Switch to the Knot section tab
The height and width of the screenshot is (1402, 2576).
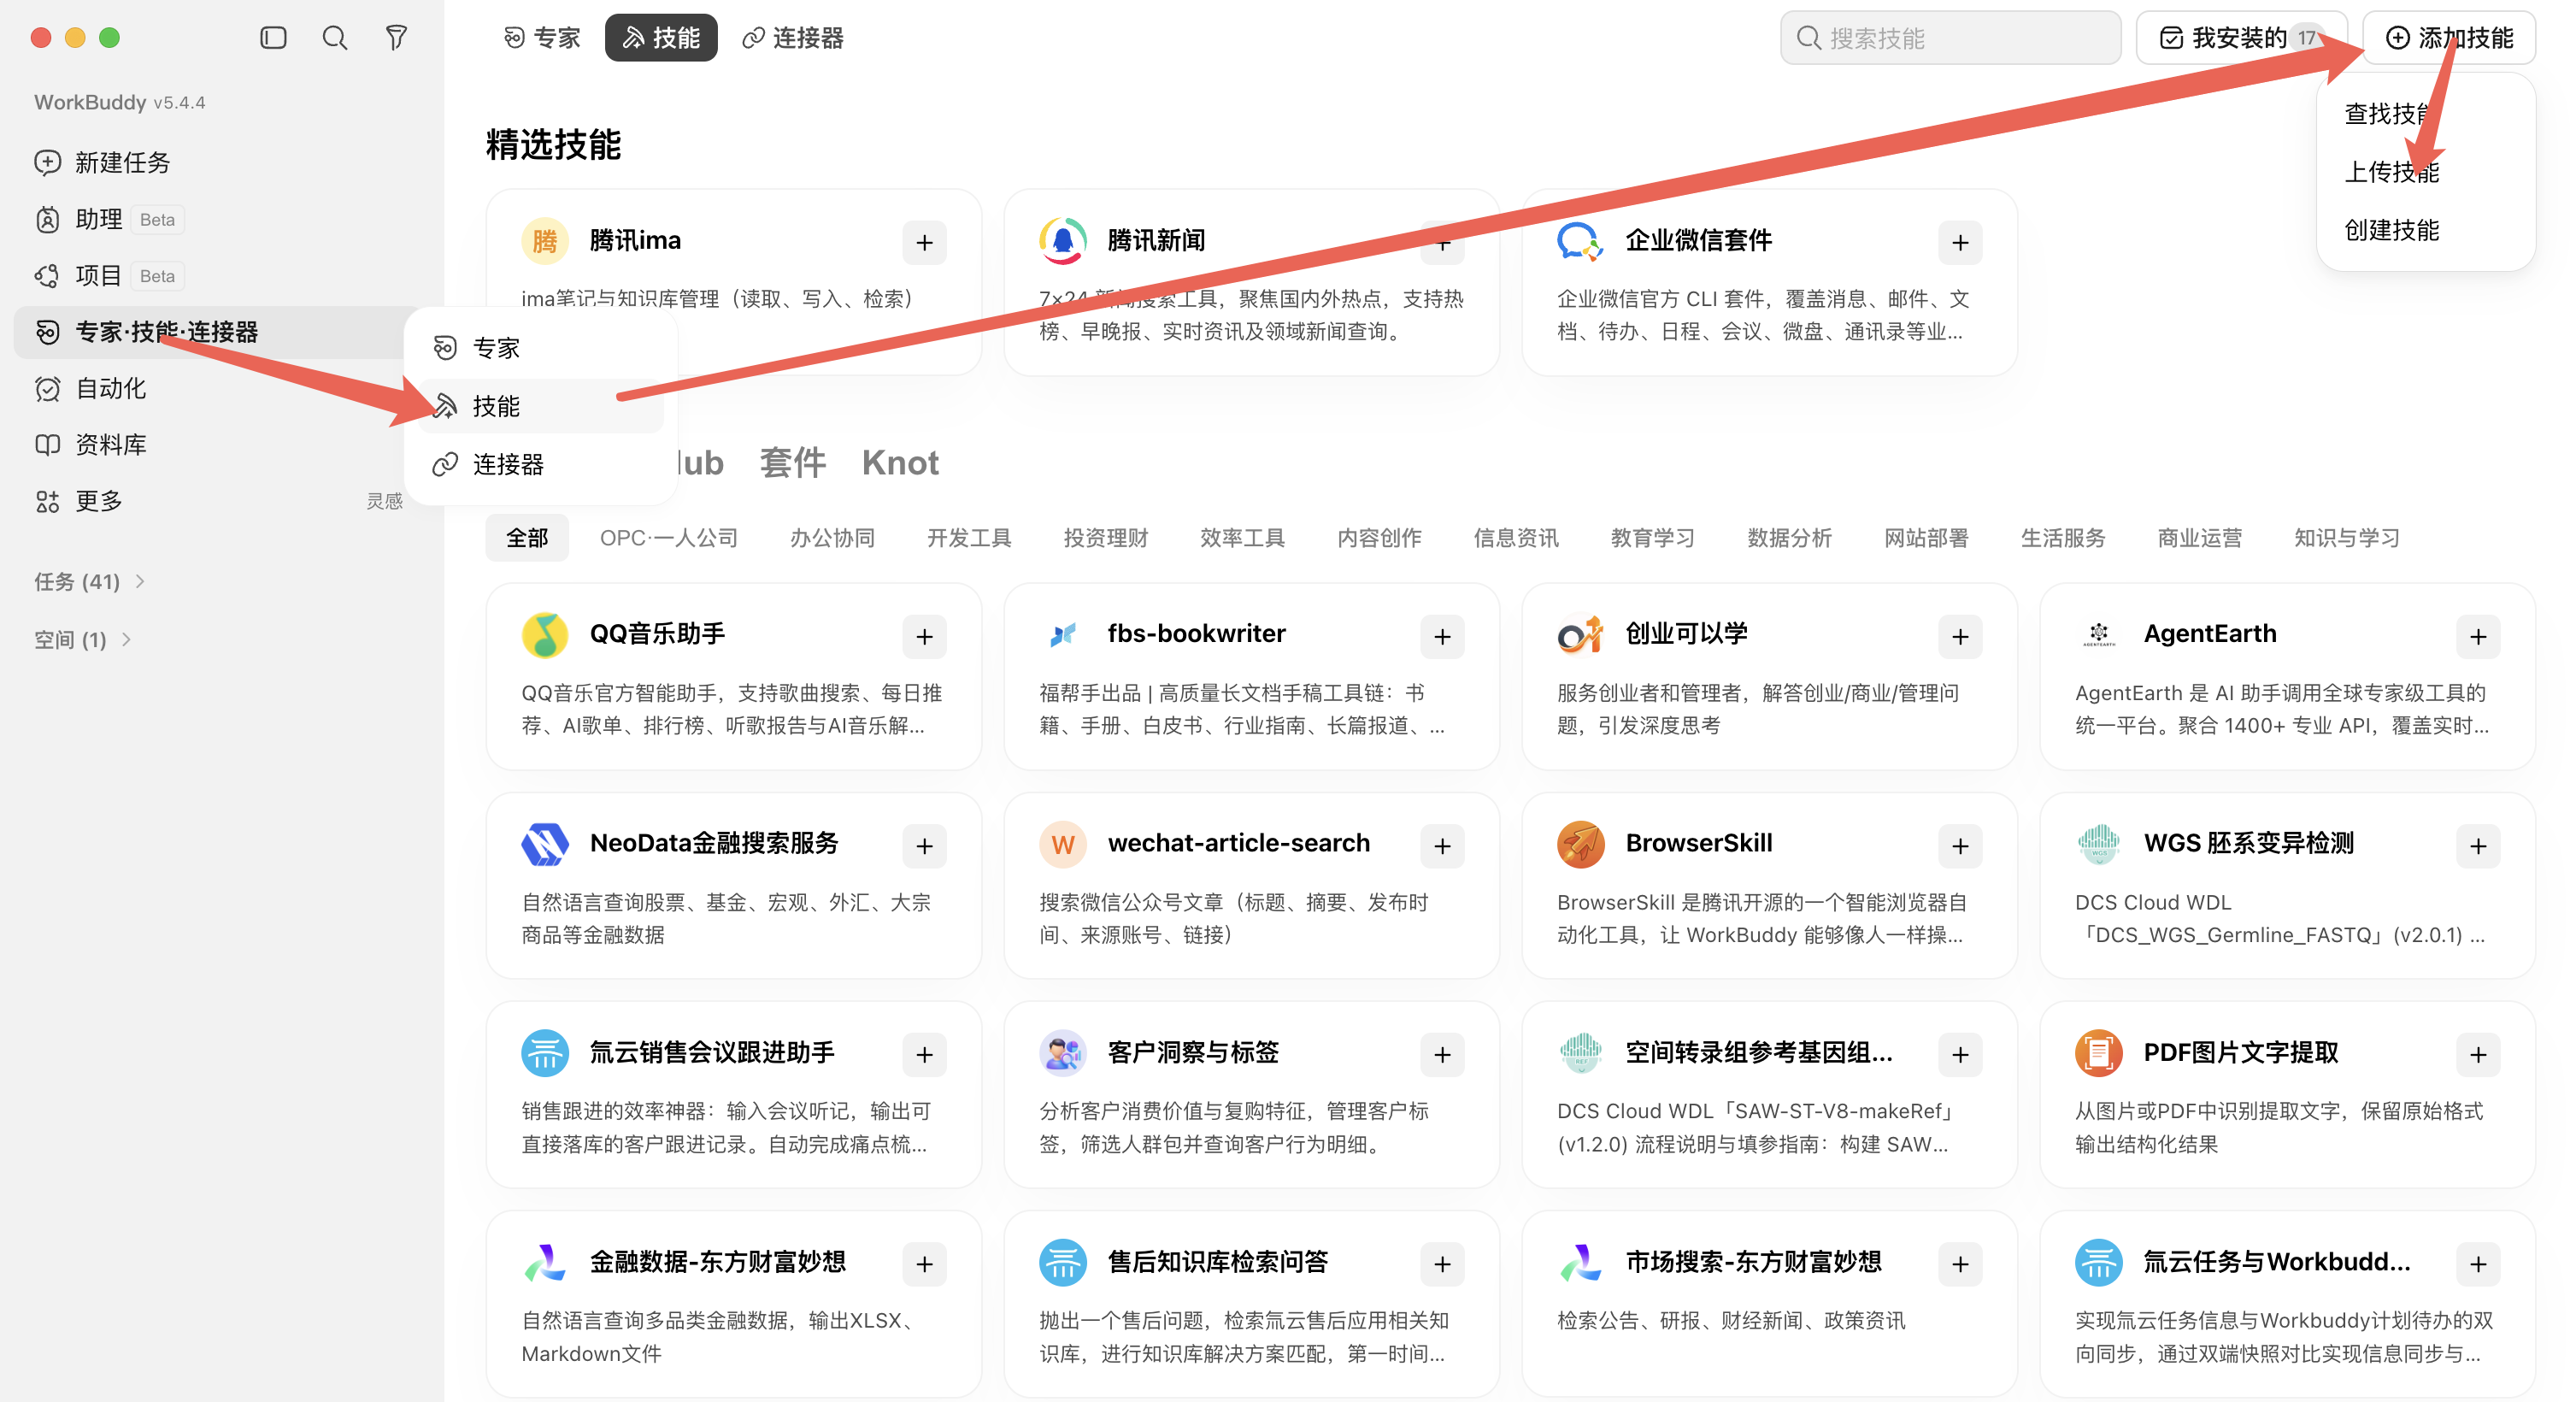coord(900,463)
